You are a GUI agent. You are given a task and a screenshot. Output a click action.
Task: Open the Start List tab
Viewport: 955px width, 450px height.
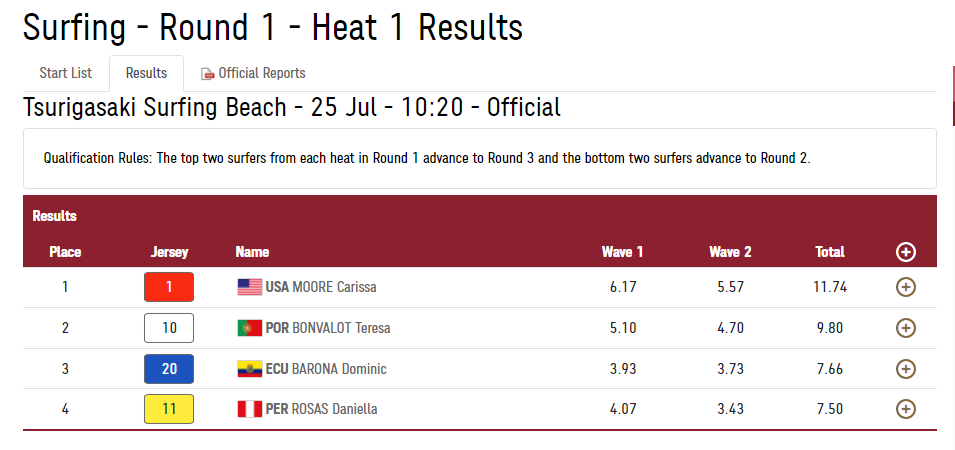65,73
